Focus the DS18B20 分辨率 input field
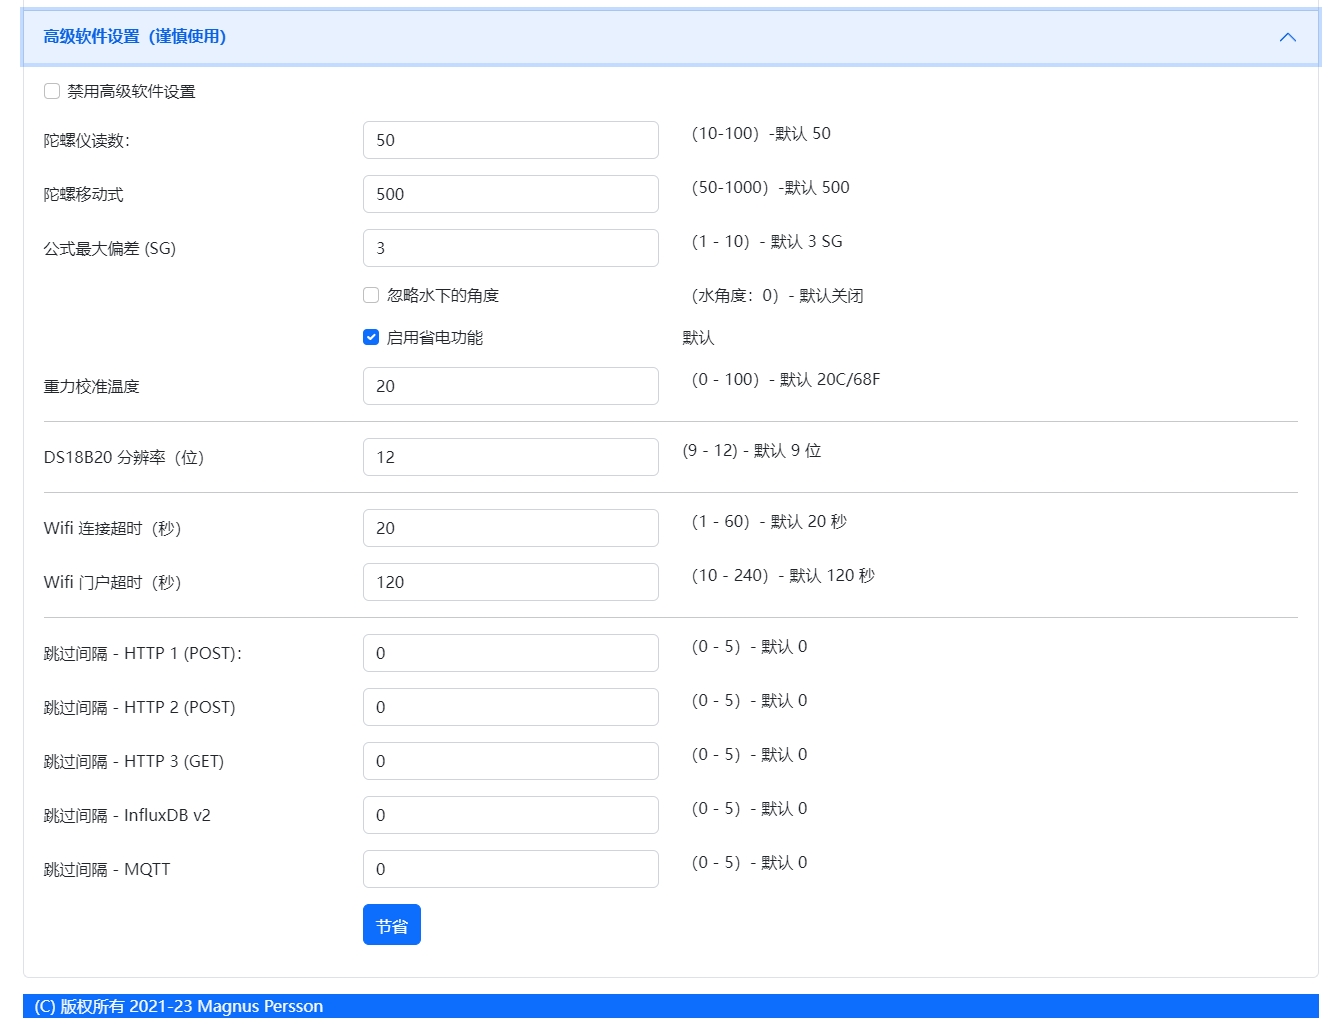Screen dimensions: 1338x1027 point(510,457)
